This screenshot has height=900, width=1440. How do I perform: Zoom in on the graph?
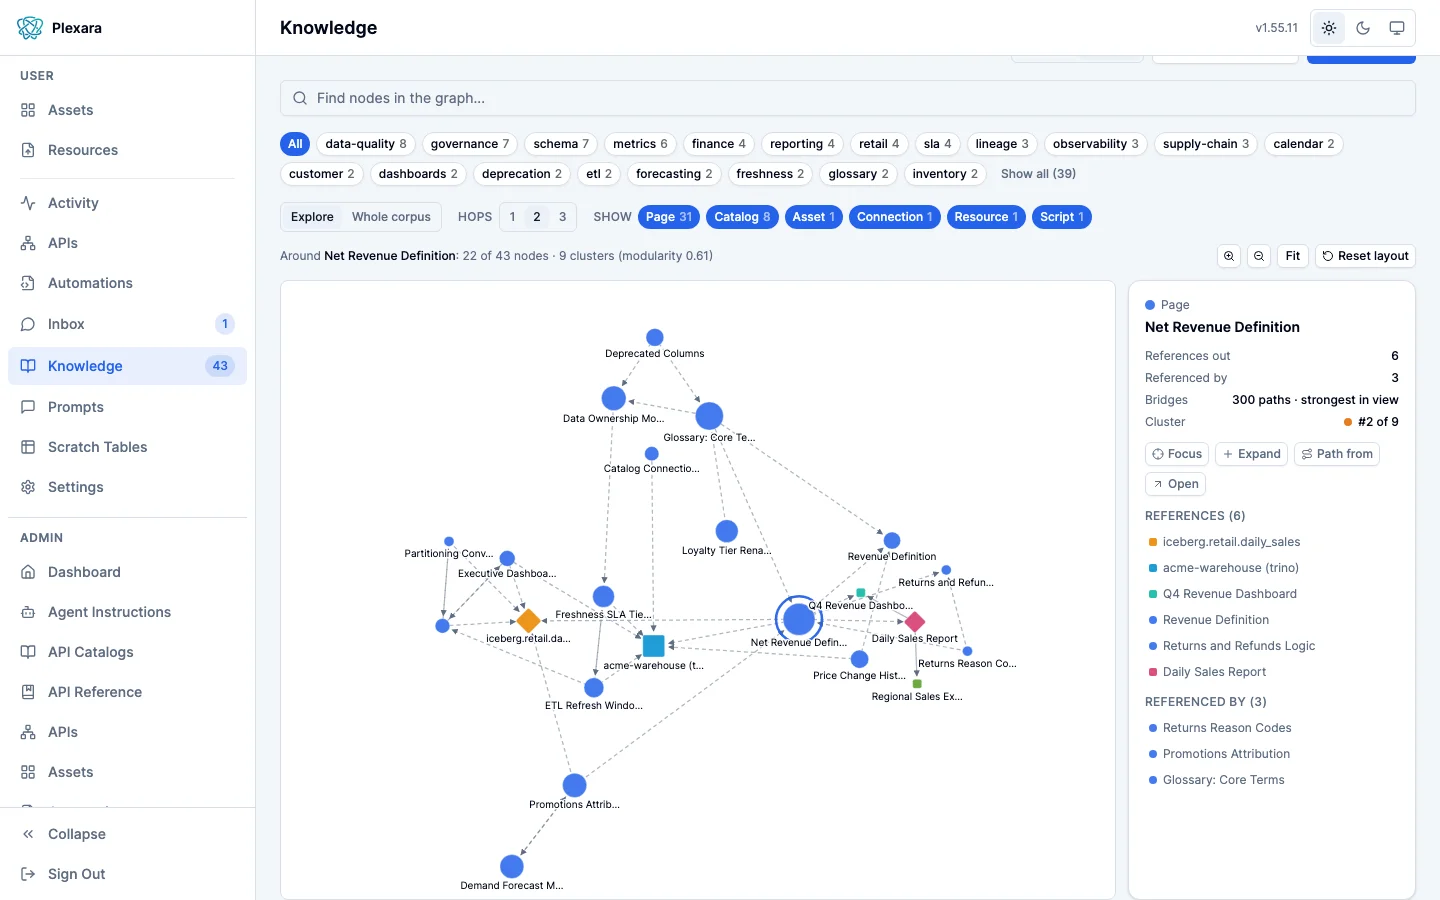(1229, 256)
